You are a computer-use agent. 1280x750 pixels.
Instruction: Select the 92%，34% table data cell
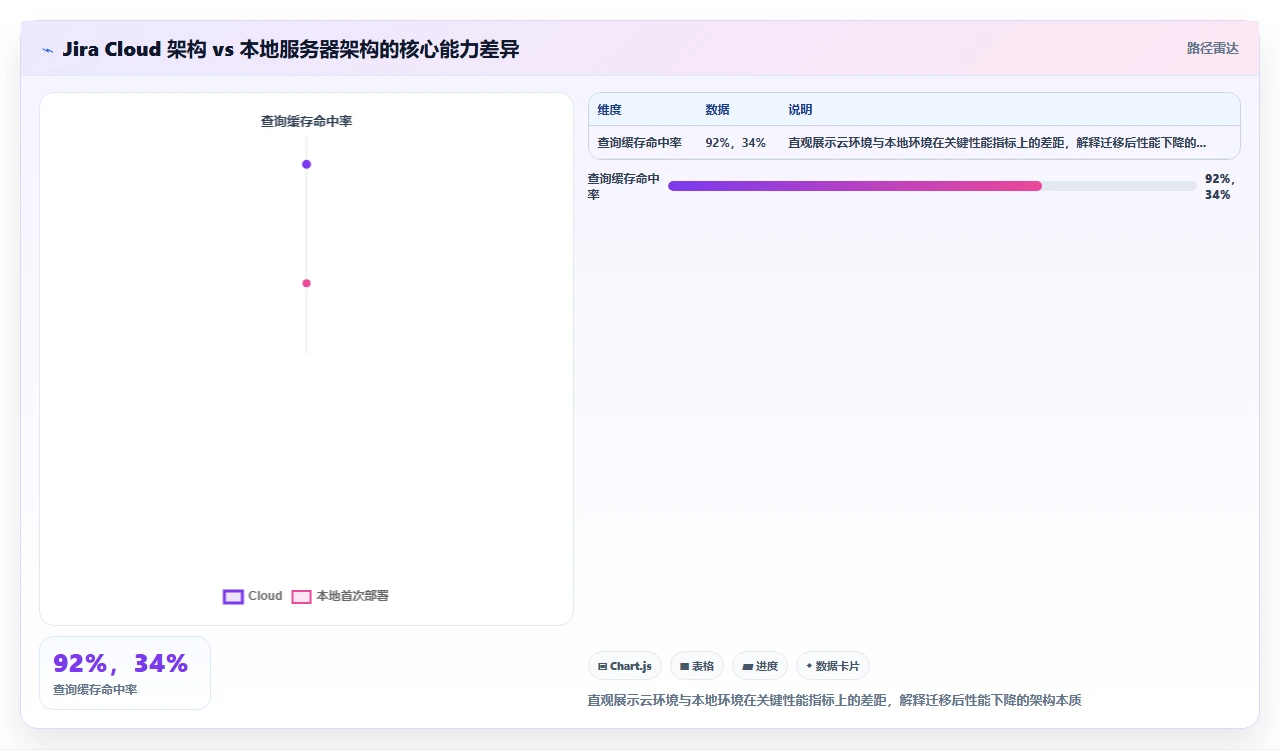click(736, 143)
